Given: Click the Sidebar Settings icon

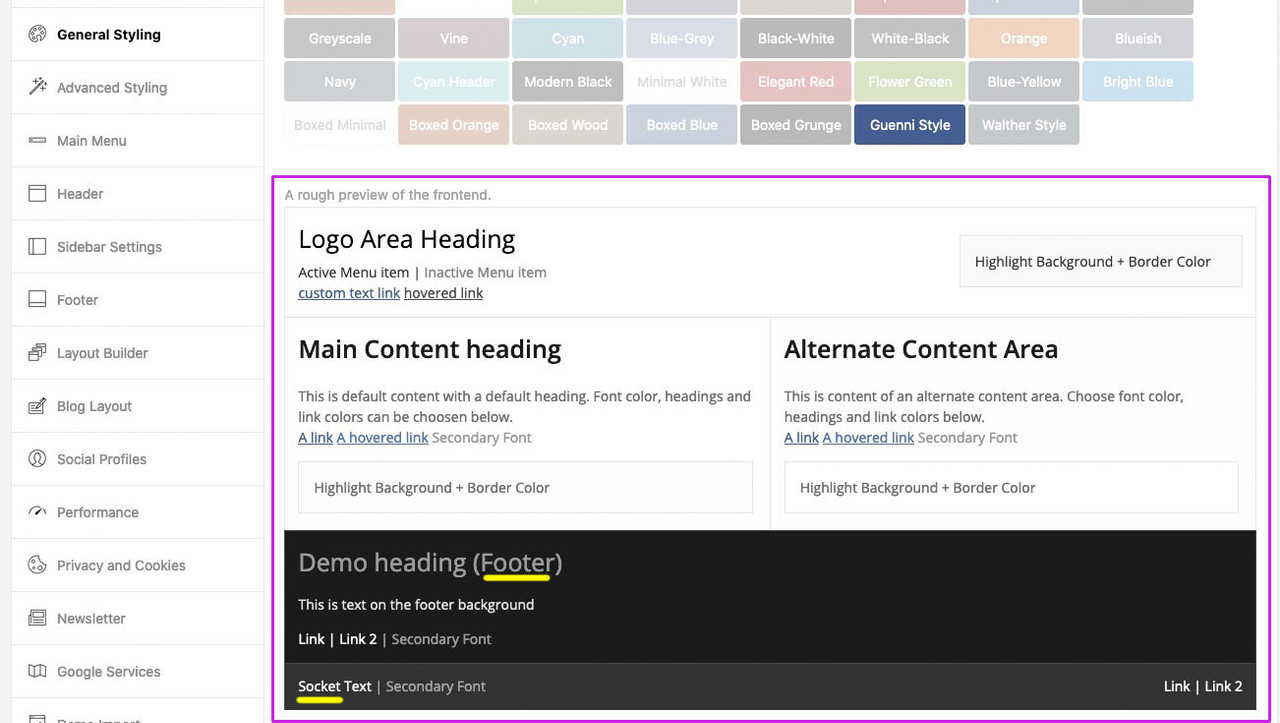Looking at the screenshot, I should point(37,246).
